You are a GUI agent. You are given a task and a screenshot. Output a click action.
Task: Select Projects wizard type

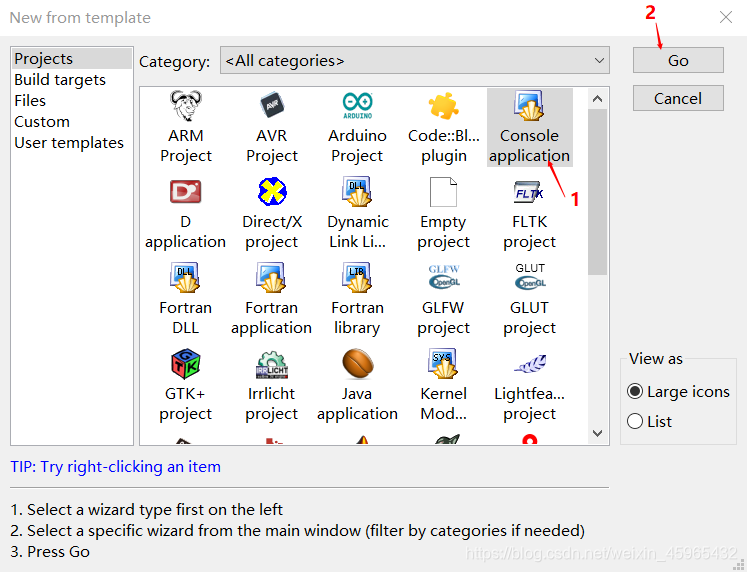[71, 59]
